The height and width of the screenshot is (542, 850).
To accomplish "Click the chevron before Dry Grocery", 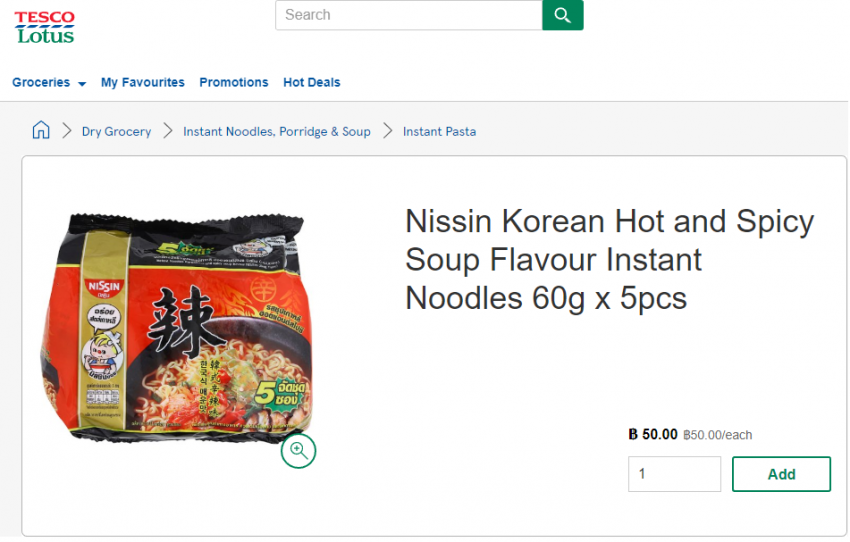I will pos(67,131).
